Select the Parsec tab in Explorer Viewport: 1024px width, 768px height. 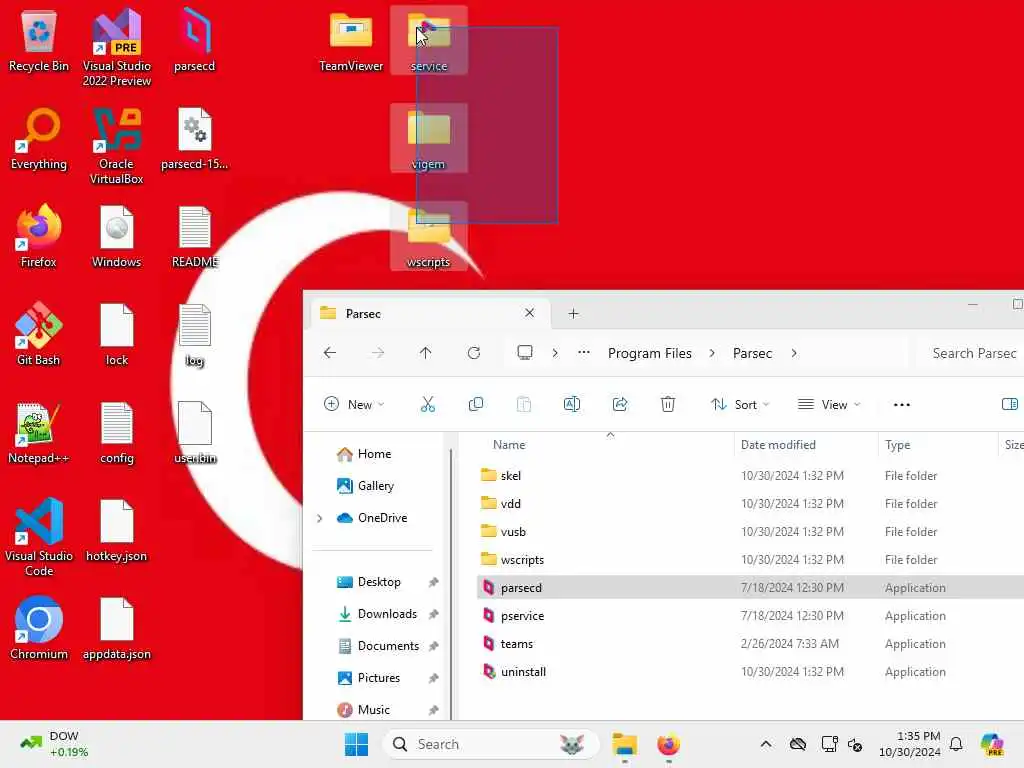point(430,313)
